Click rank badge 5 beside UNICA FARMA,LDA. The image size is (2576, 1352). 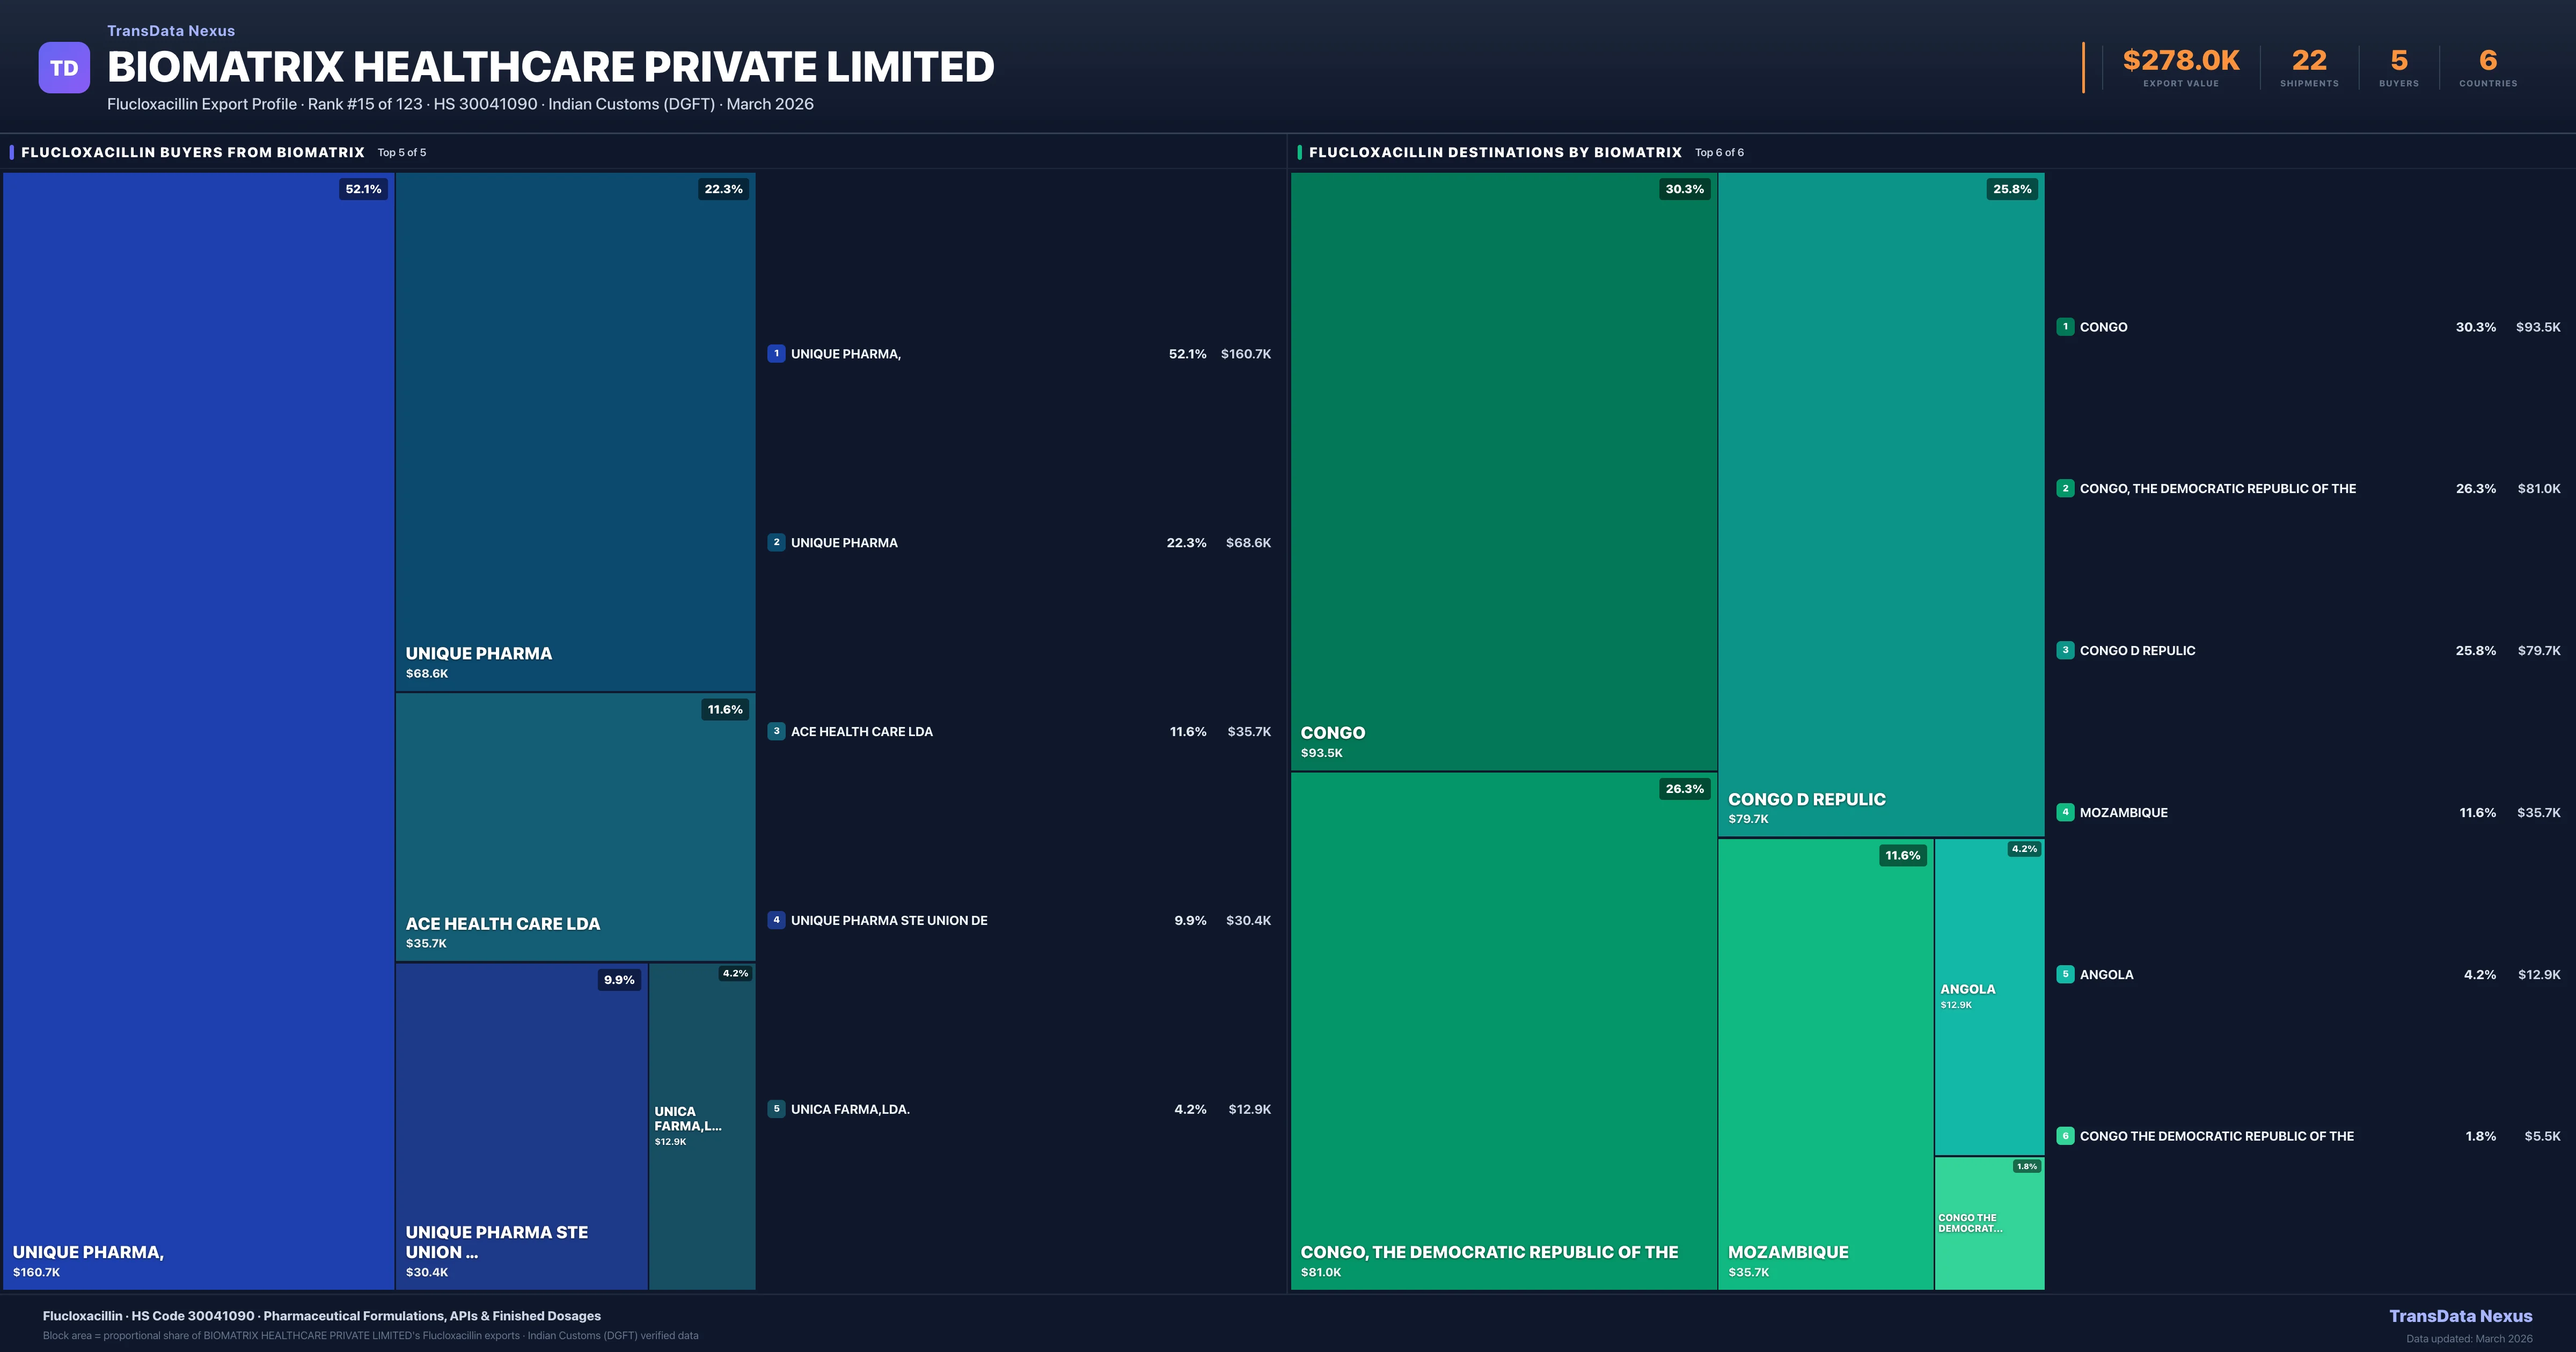[x=776, y=1108]
